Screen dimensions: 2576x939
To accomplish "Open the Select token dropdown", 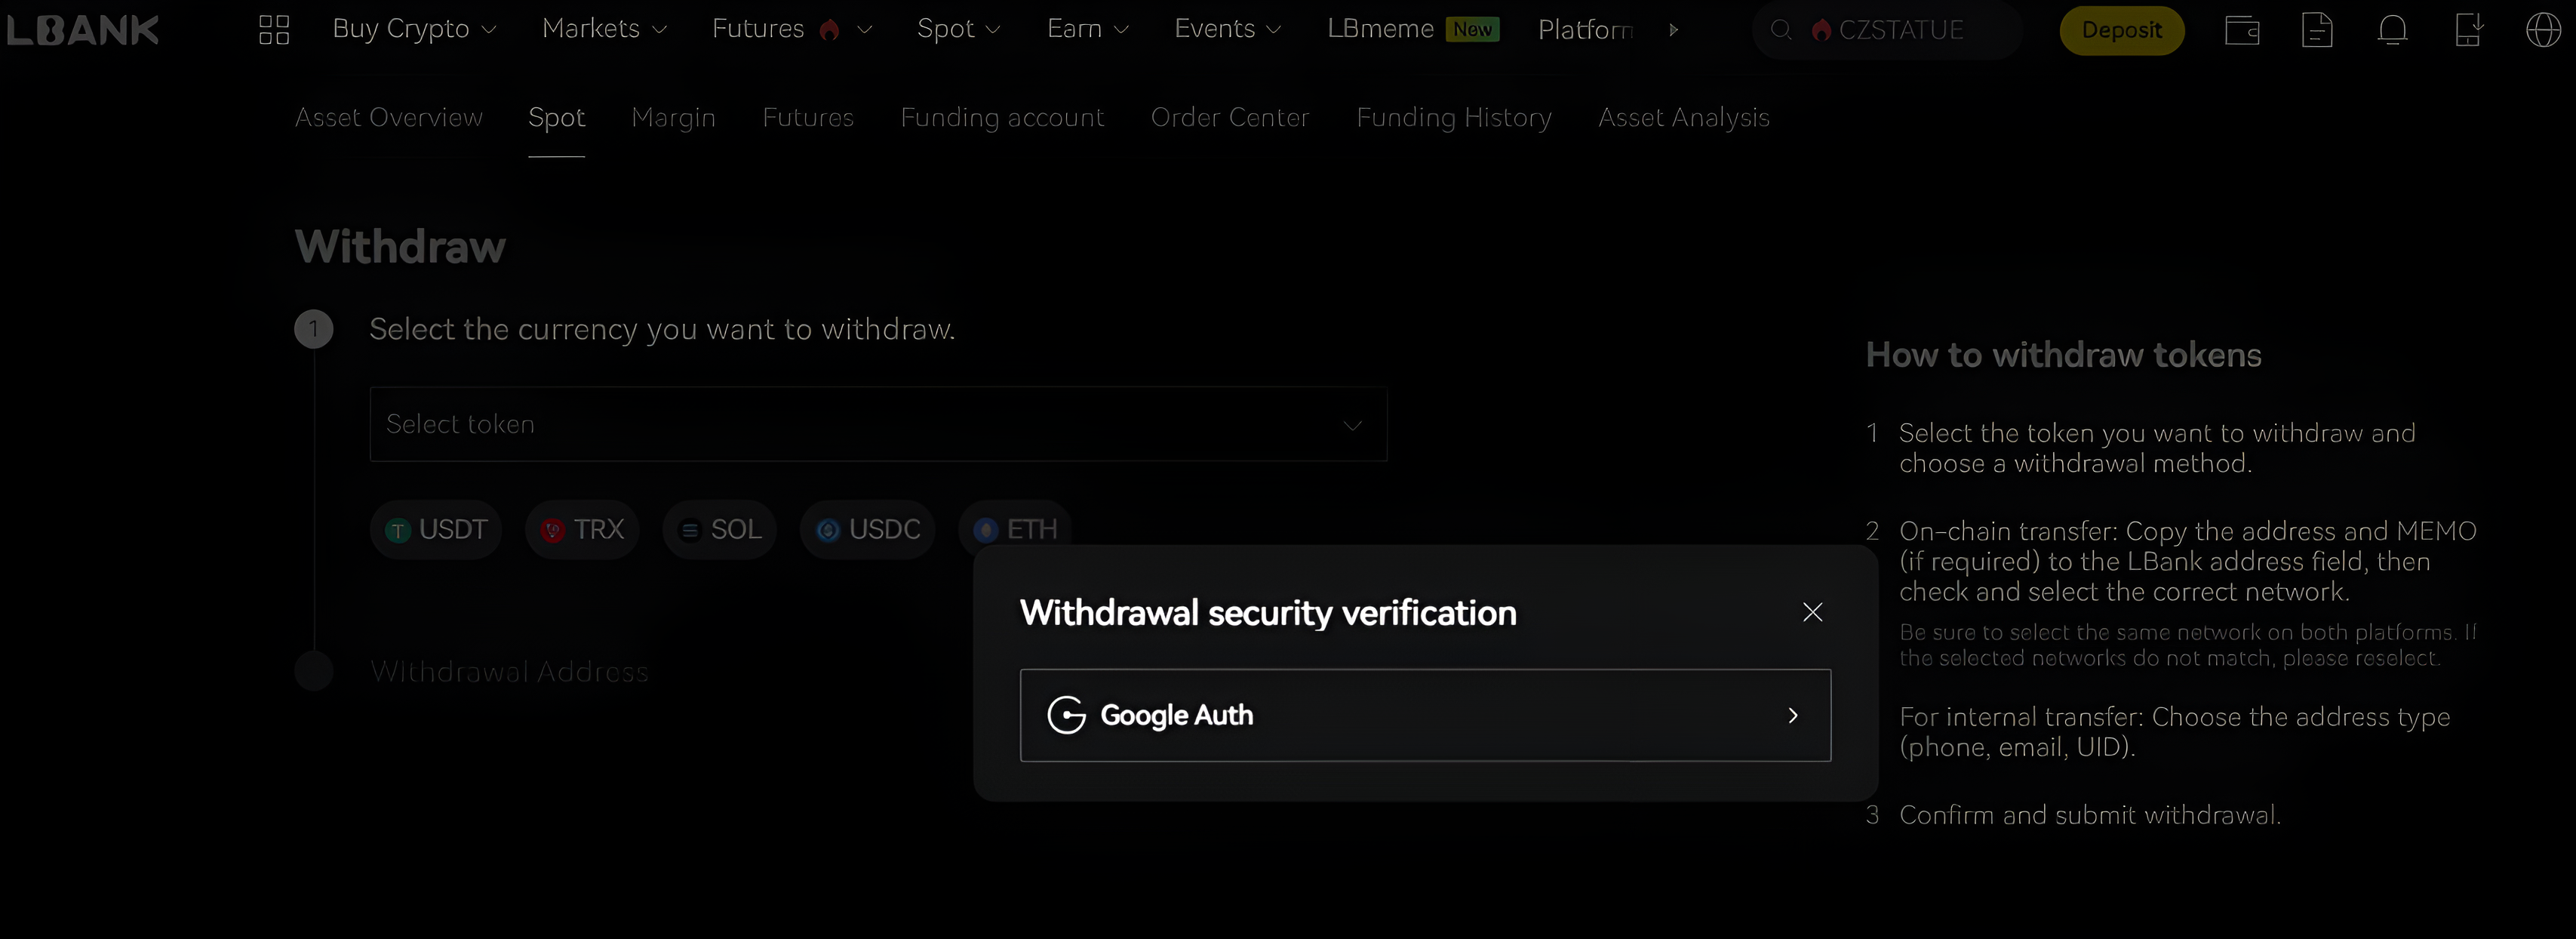I will click(877, 424).
